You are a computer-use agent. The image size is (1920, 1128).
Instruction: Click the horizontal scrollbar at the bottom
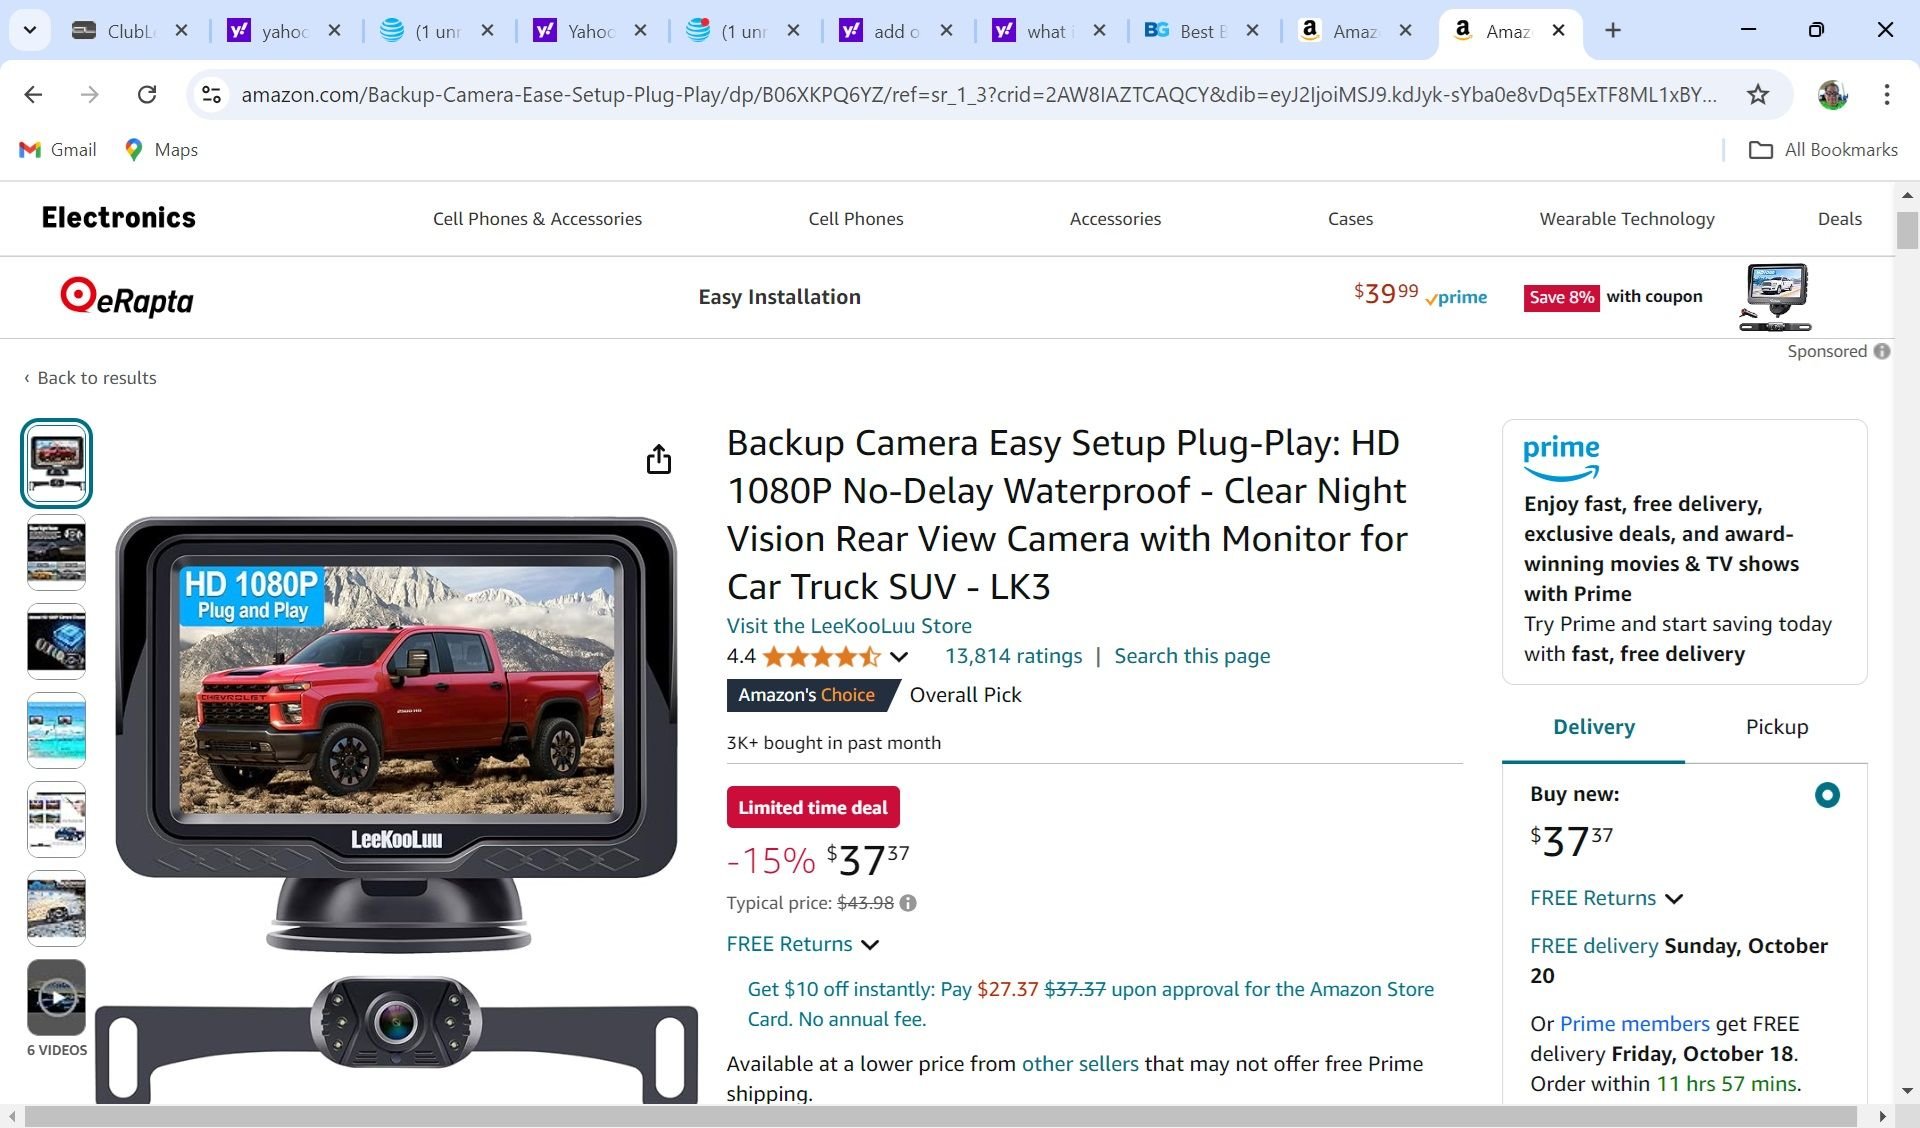tap(940, 1116)
